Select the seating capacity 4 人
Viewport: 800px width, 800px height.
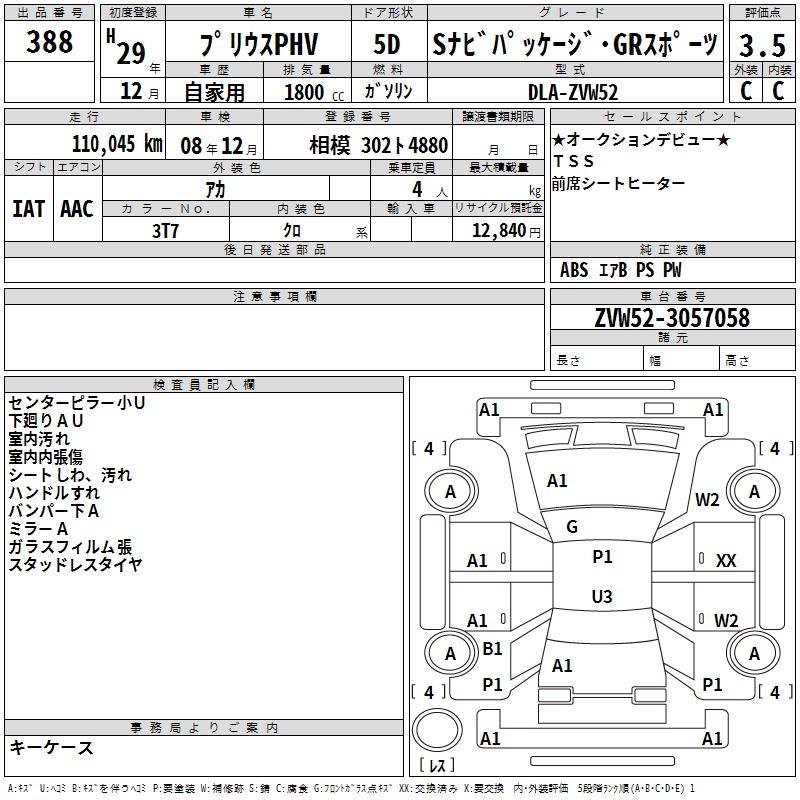pyautogui.click(x=429, y=190)
